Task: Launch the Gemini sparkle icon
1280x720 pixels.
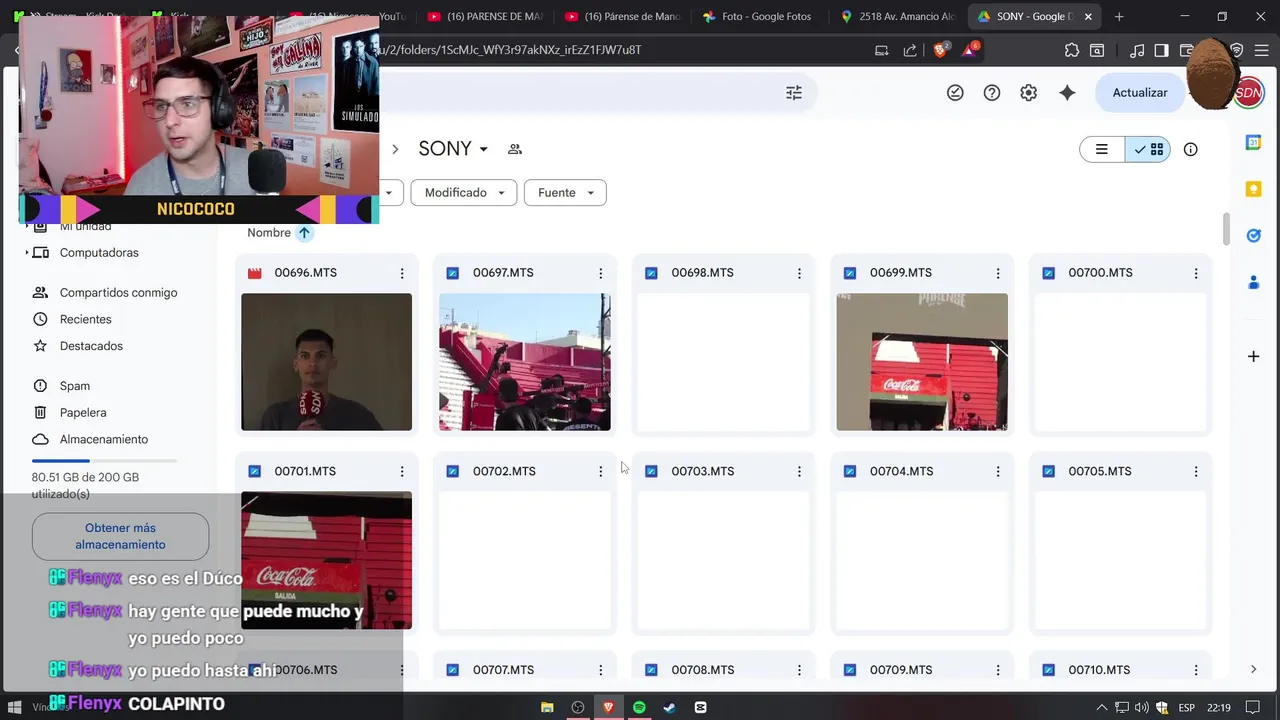Action: [1067, 93]
